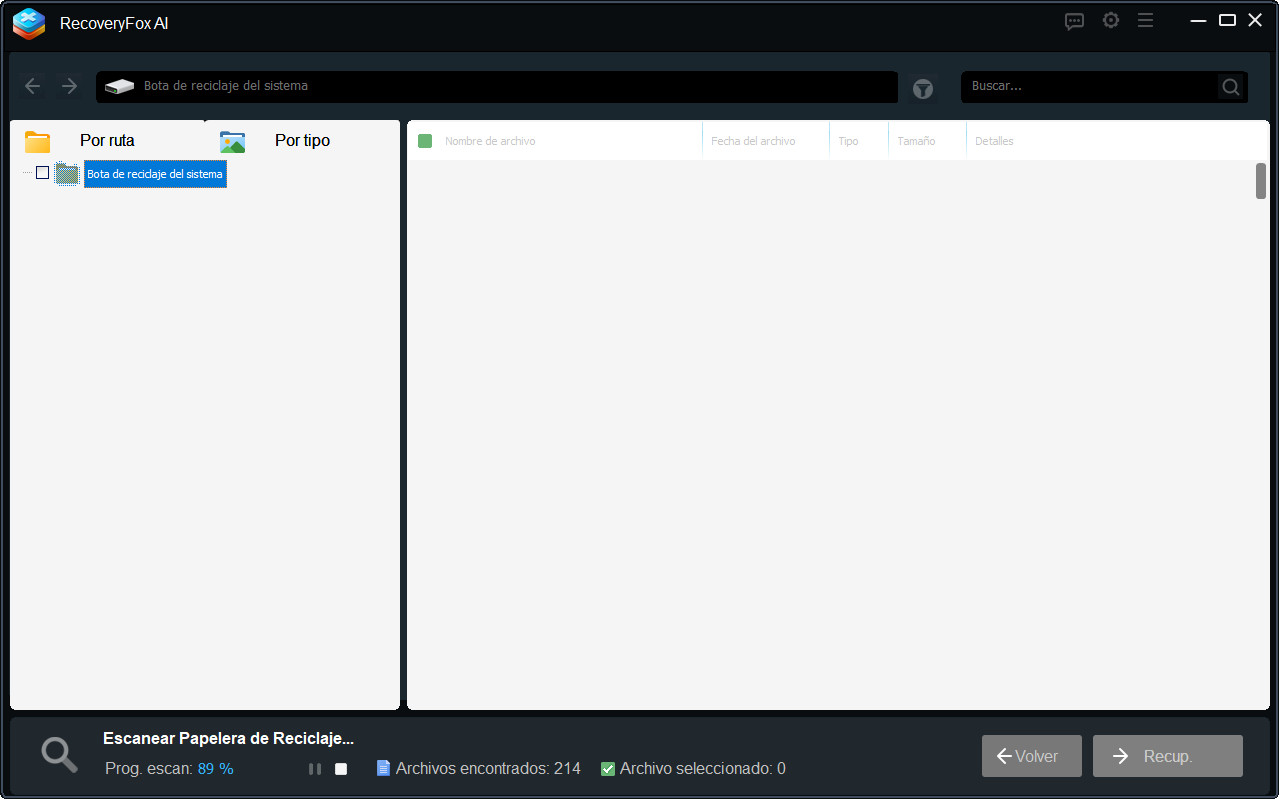Click the Volver button
The image size is (1279, 799).
click(x=1031, y=756)
